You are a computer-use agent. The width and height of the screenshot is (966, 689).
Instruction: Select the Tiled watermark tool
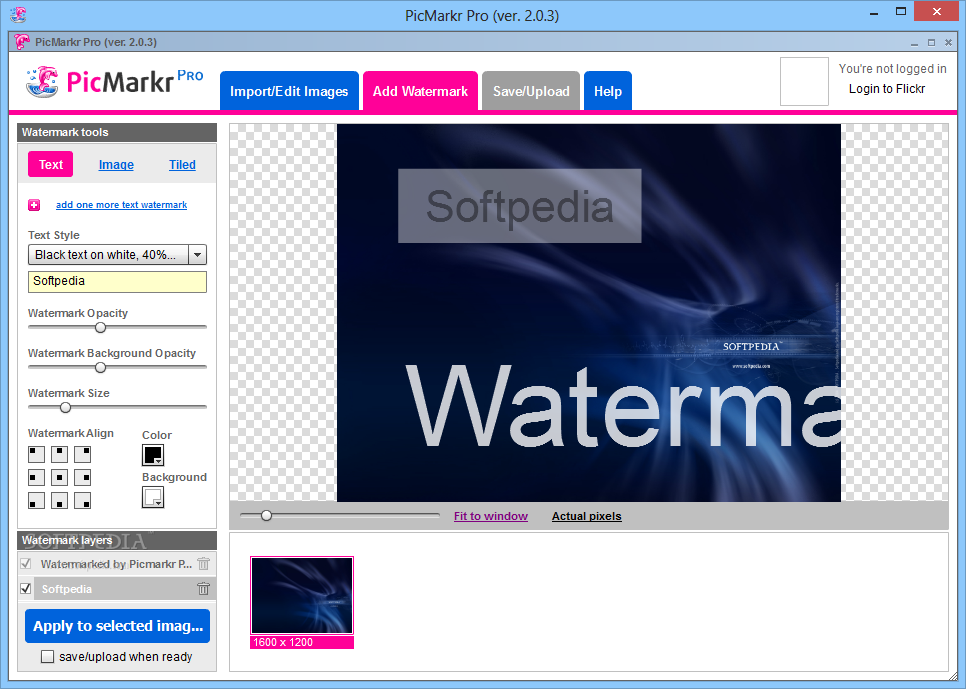click(x=182, y=165)
